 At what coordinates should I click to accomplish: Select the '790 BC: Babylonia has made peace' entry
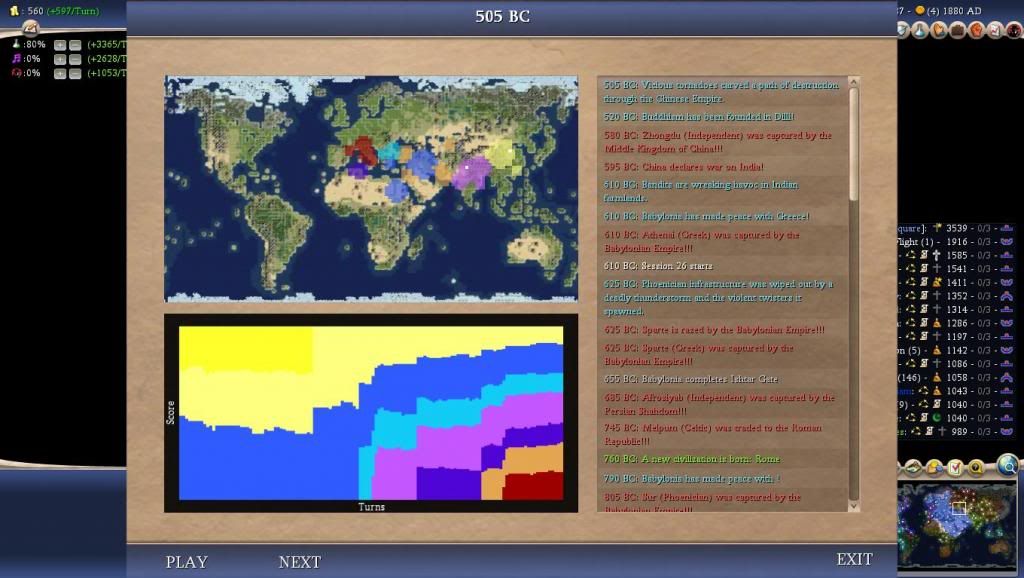click(722, 479)
